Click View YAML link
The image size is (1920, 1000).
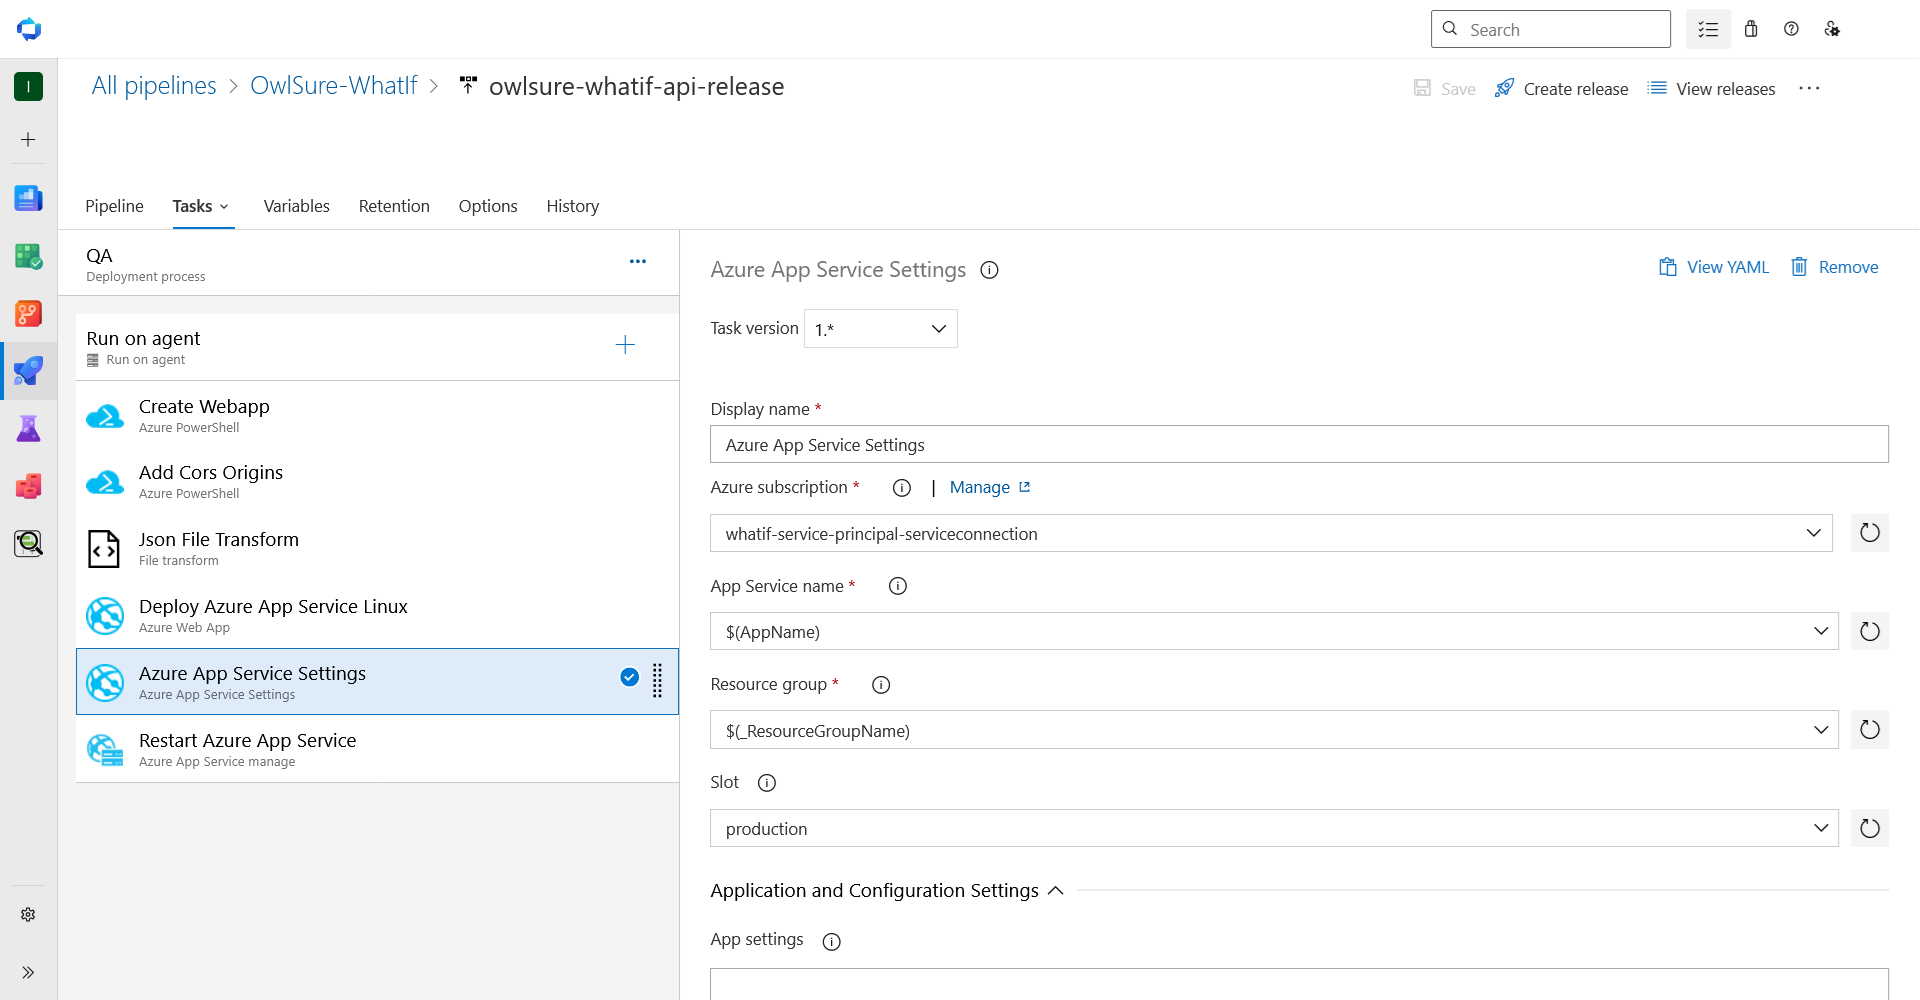tap(1714, 267)
